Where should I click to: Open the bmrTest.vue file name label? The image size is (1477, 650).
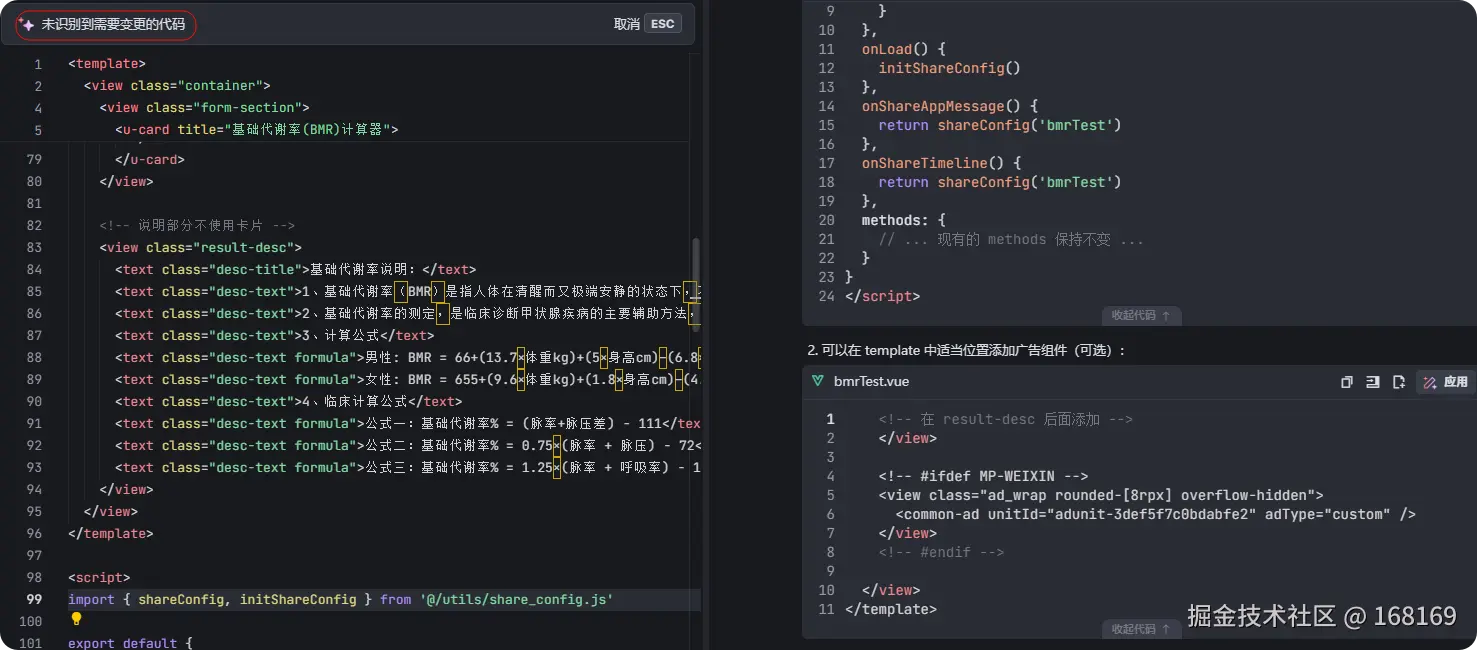(x=872, y=381)
